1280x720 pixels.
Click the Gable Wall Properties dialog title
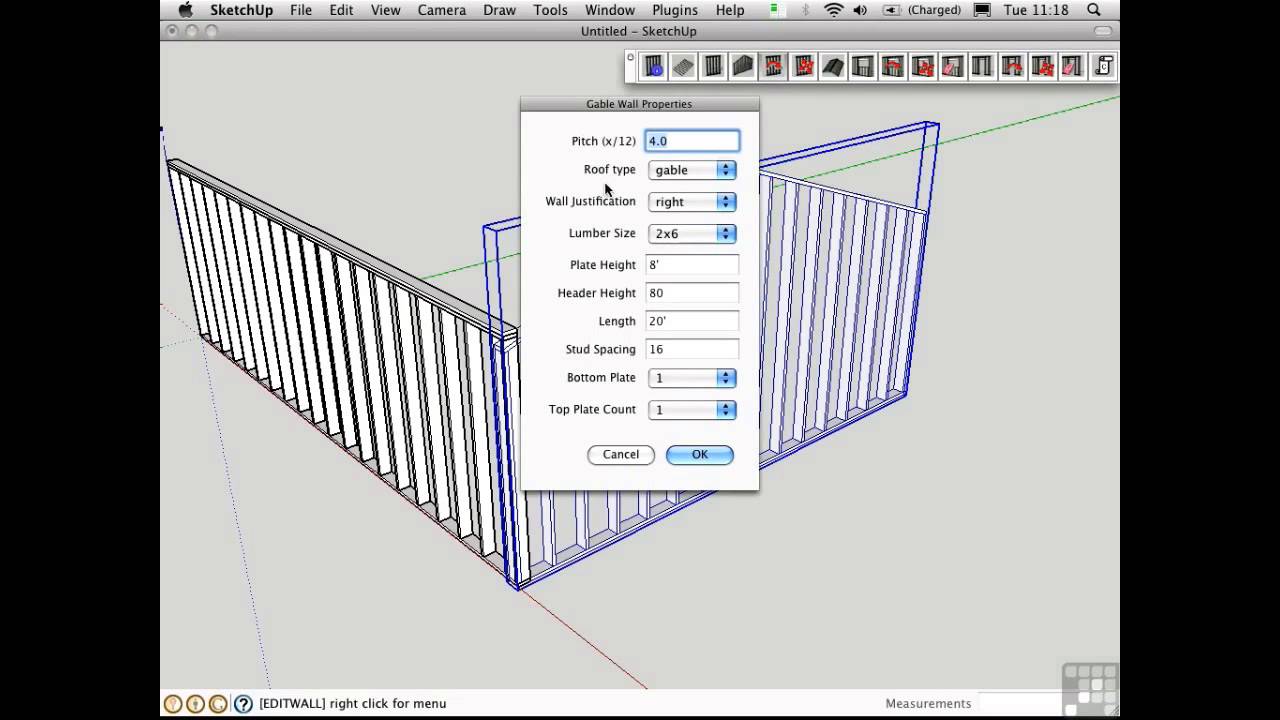pyautogui.click(x=639, y=104)
